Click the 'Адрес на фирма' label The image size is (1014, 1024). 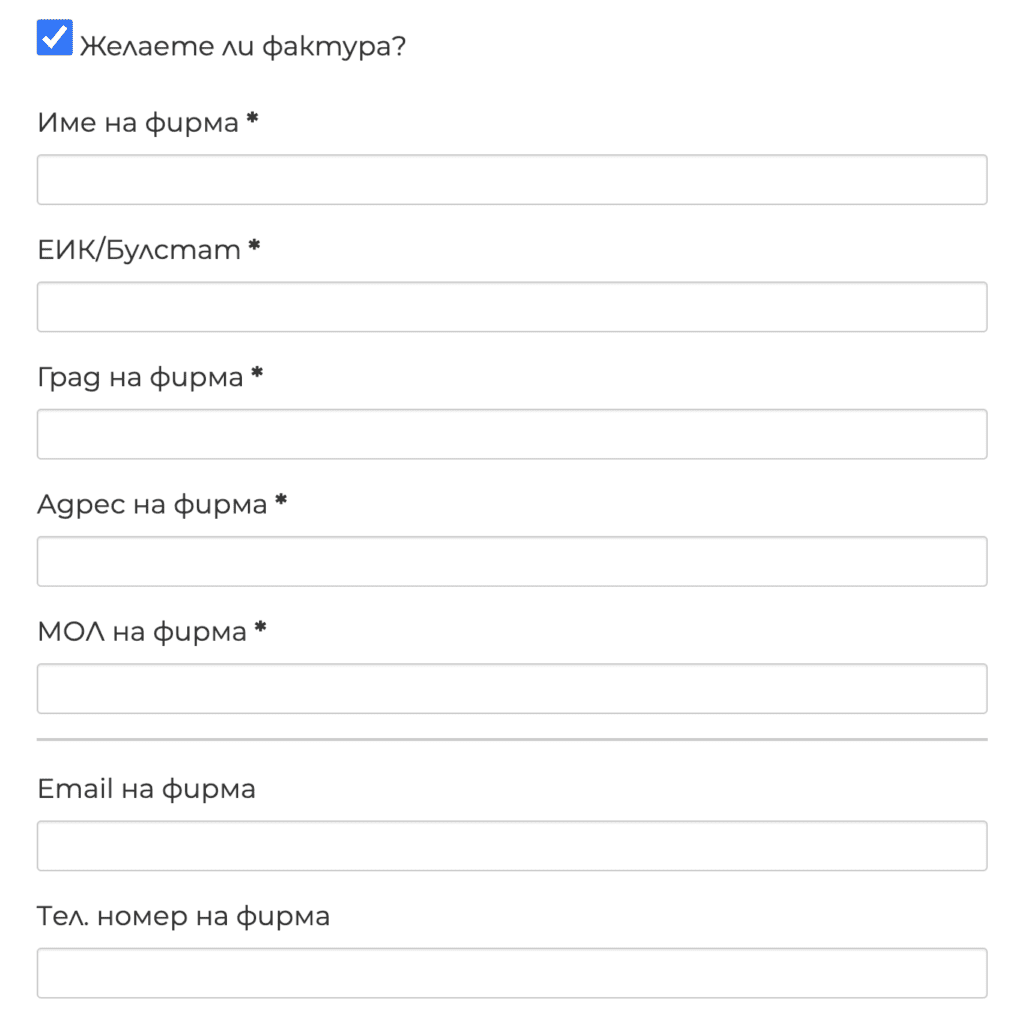150,504
